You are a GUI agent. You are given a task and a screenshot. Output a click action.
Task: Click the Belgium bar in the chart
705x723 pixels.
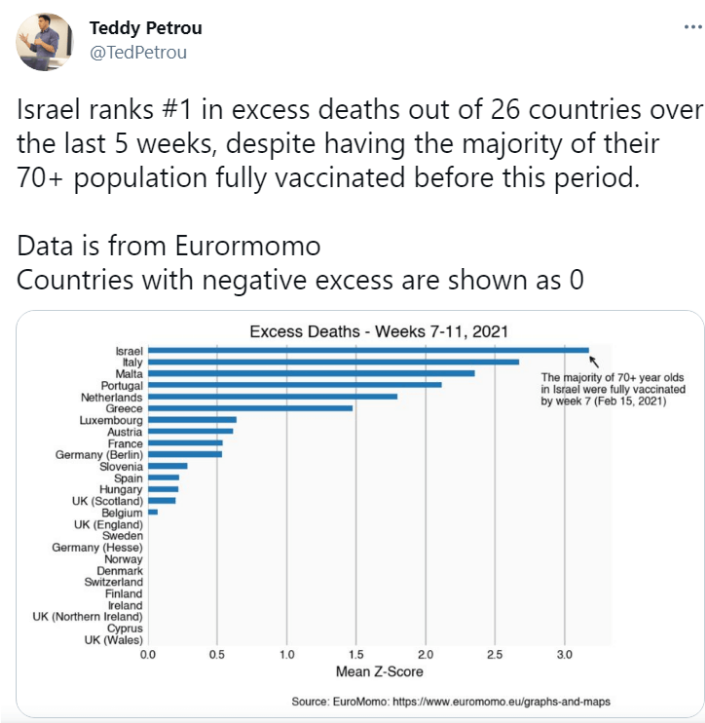pos(153,512)
